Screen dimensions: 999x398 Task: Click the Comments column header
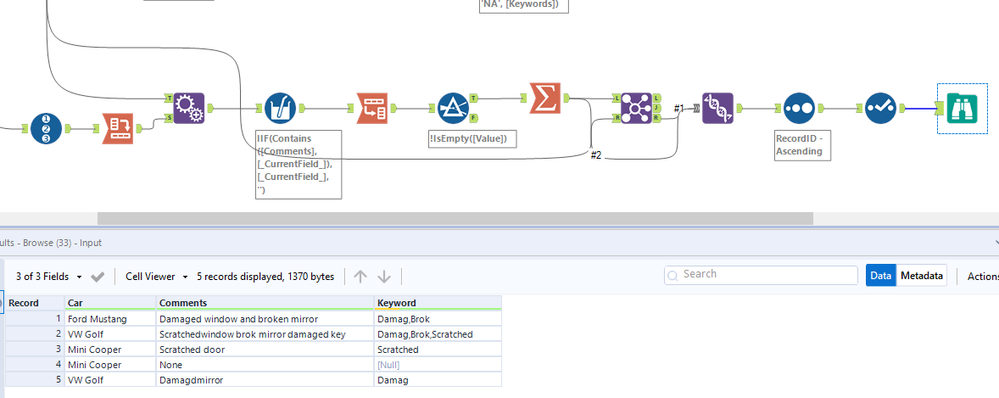[x=265, y=303]
